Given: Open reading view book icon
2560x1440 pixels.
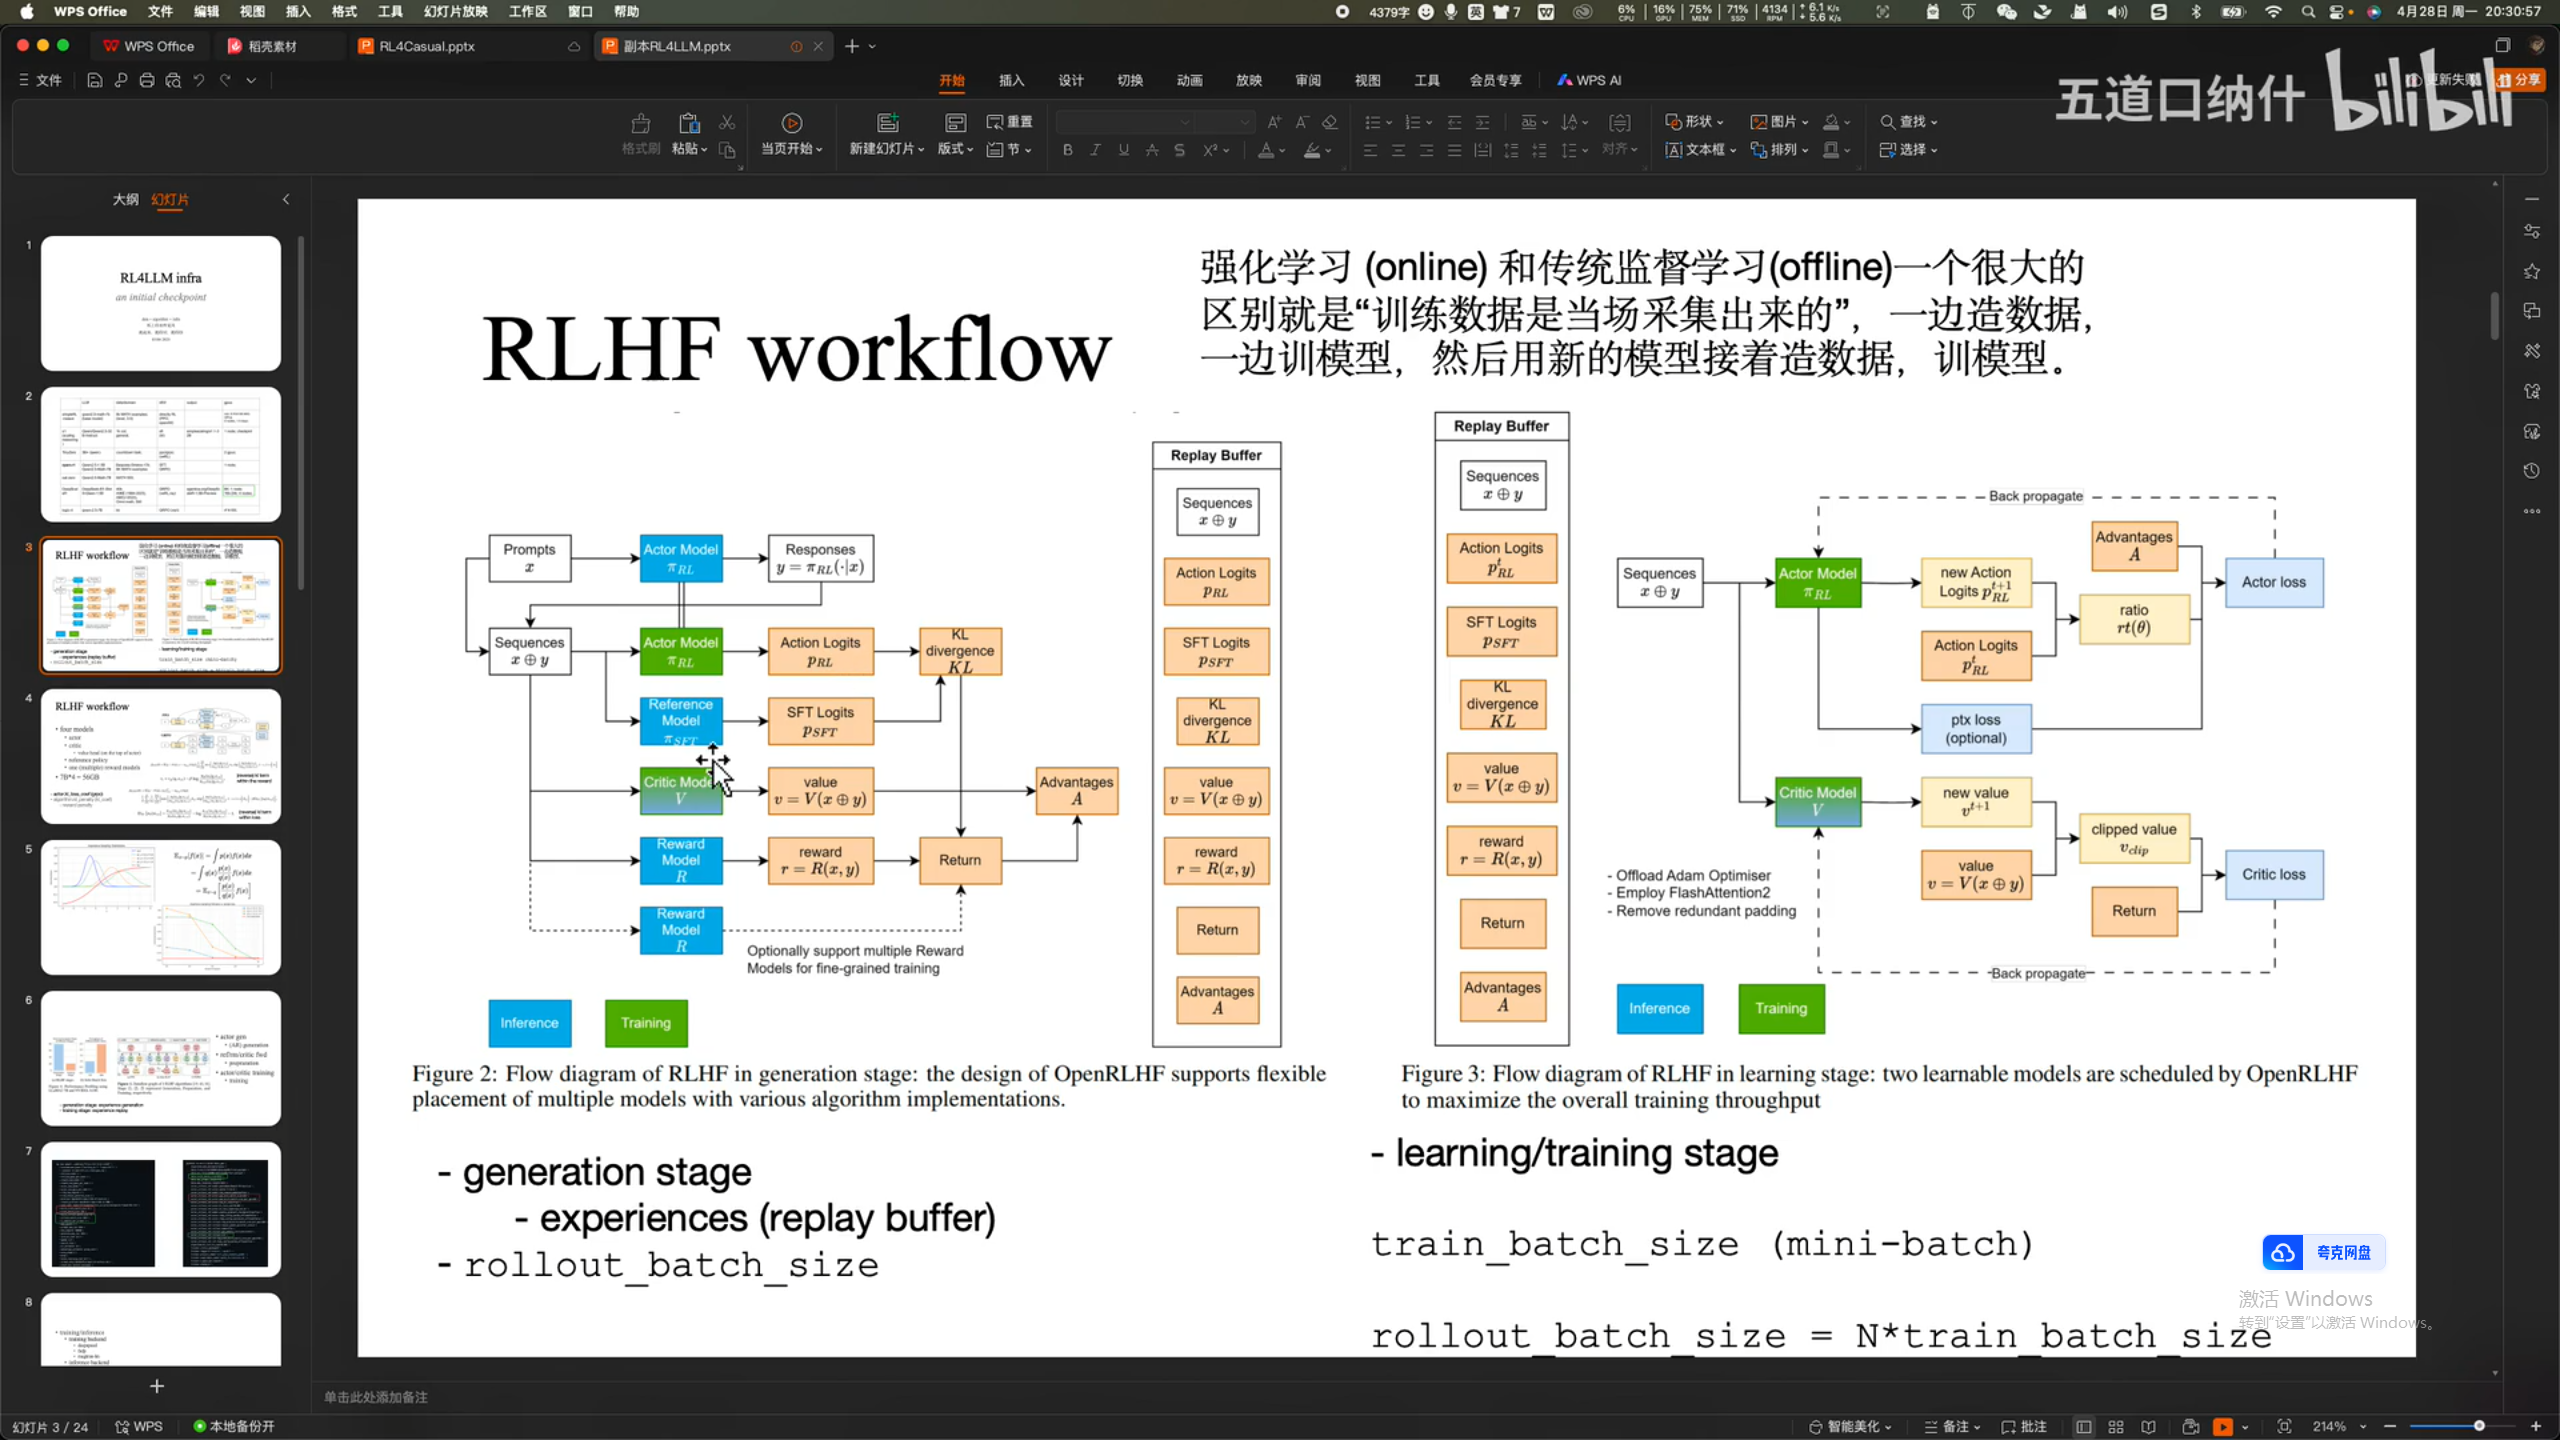Looking at the screenshot, I should click(x=2148, y=1427).
